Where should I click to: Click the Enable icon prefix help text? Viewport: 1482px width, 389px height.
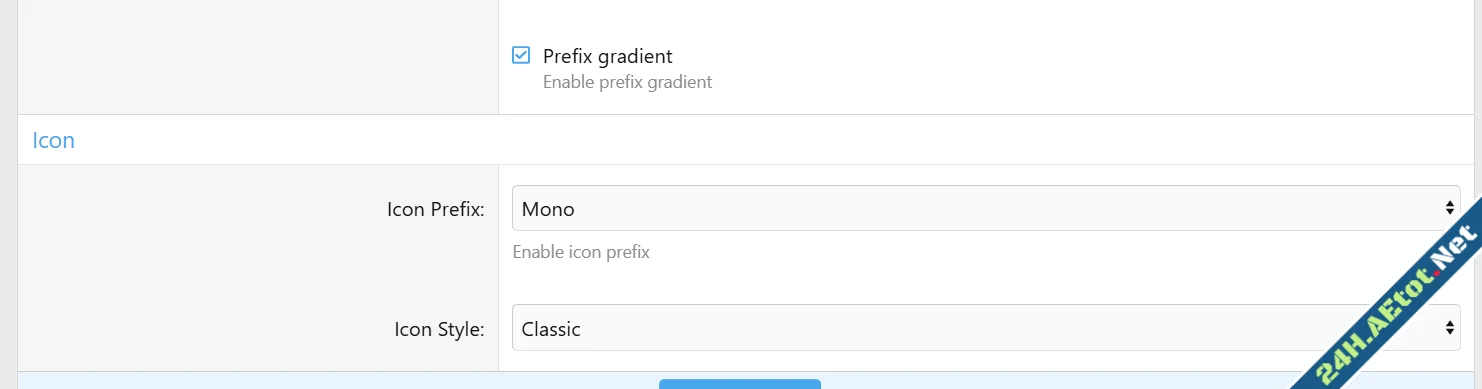point(581,252)
